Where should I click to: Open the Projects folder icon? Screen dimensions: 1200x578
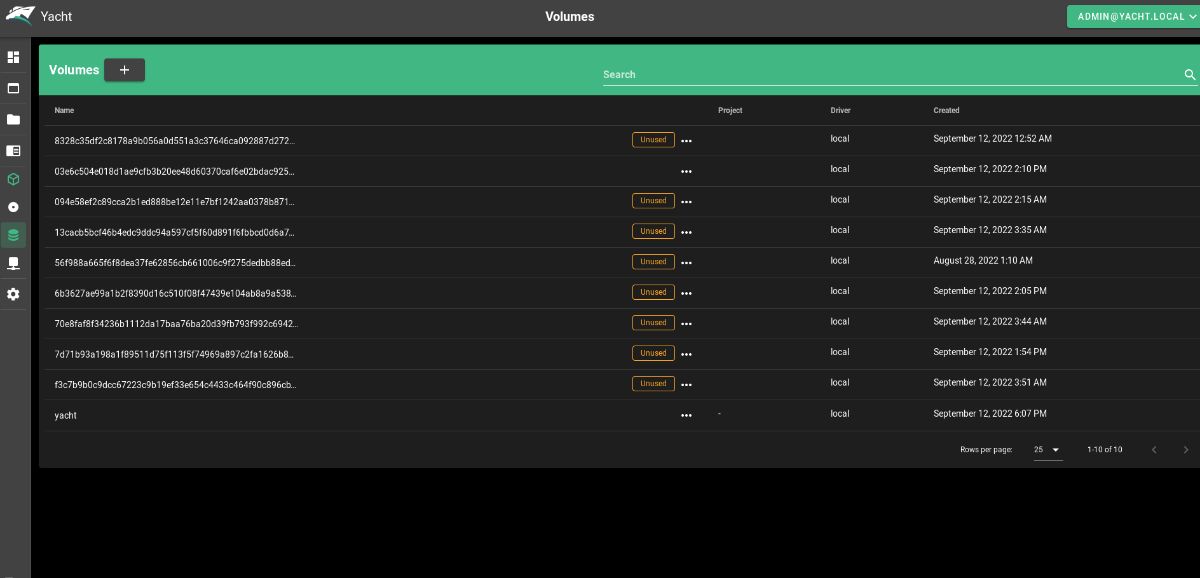[13, 119]
